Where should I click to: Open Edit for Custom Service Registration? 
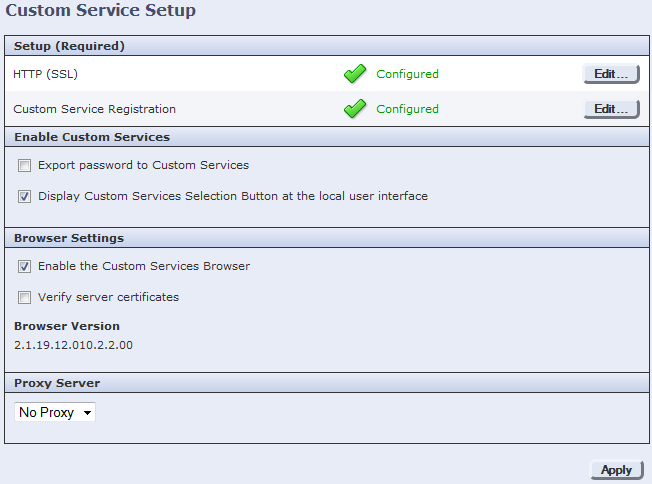(610, 109)
